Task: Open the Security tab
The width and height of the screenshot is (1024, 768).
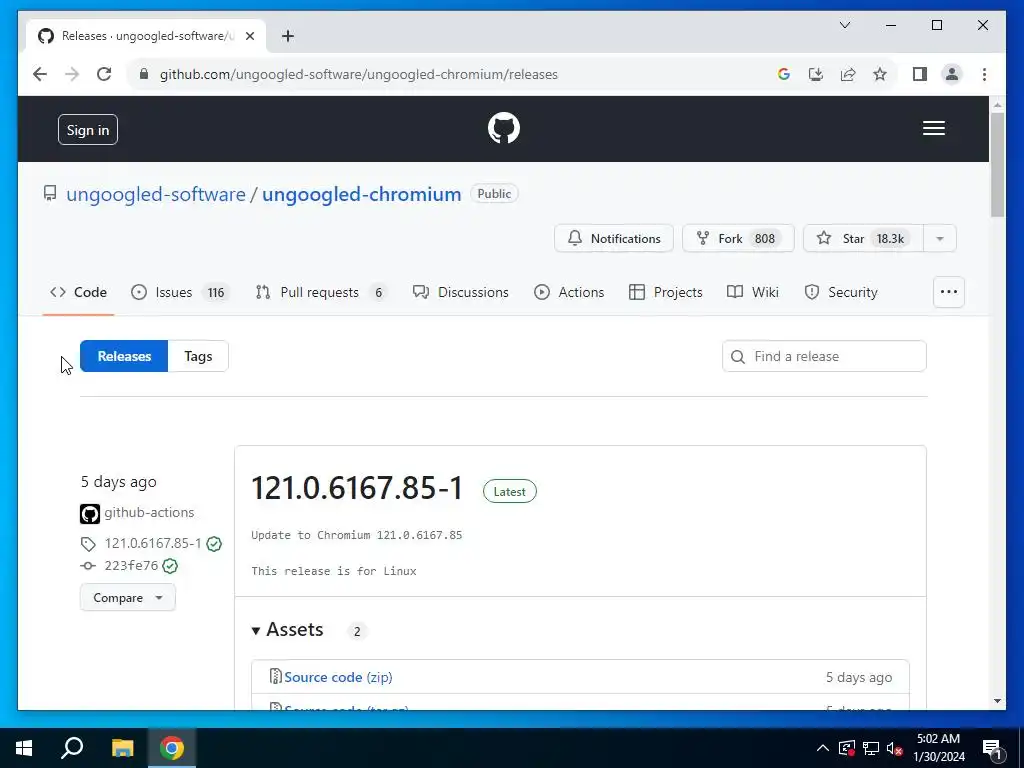Action: tap(840, 292)
